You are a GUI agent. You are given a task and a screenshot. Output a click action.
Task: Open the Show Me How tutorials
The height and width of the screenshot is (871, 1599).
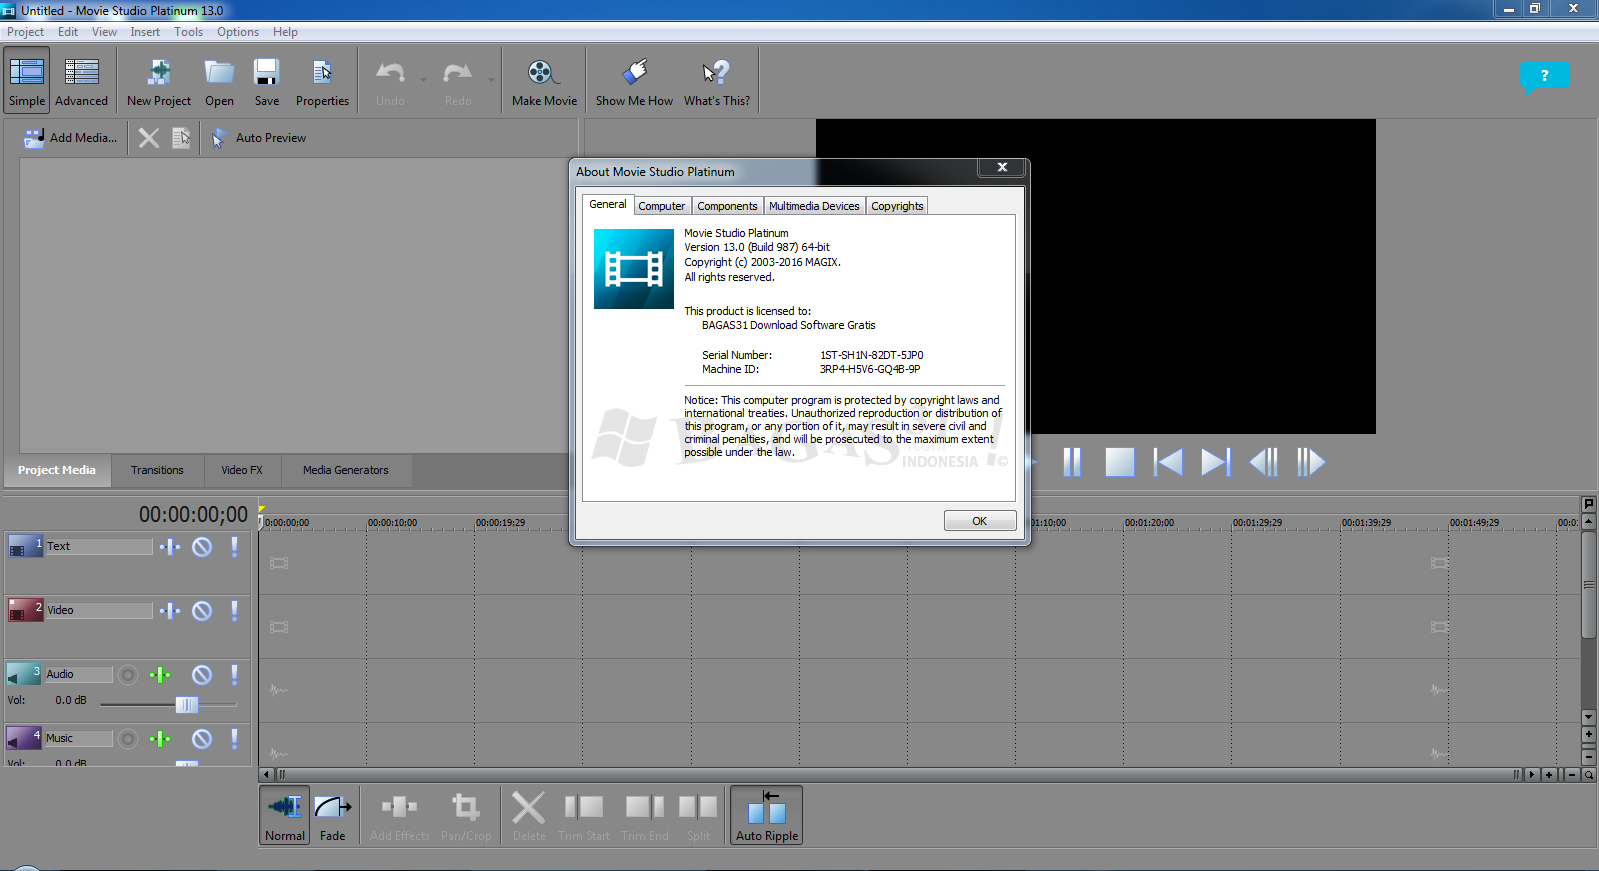coord(634,82)
